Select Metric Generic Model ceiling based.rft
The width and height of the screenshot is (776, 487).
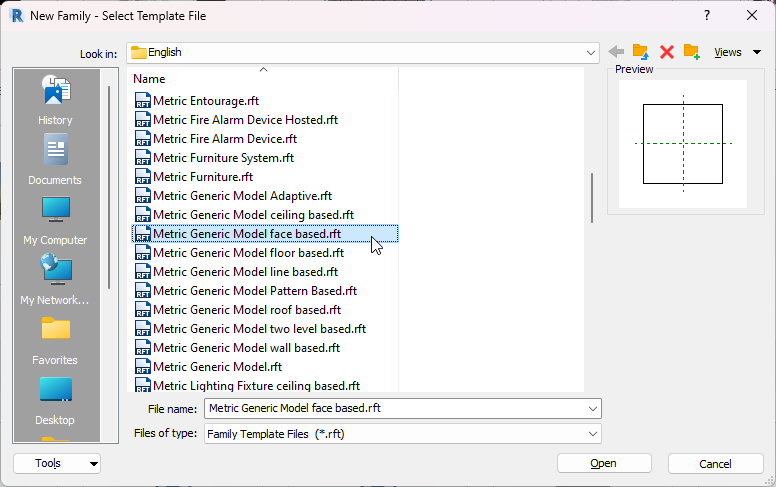tap(253, 215)
